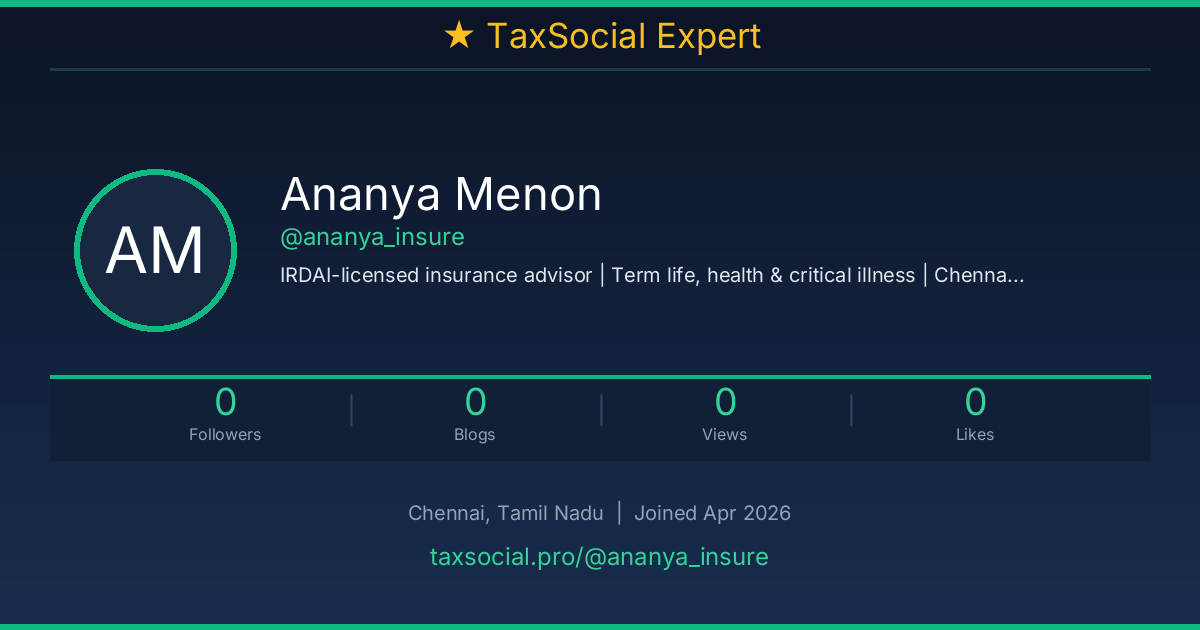This screenshot has width=1200, height=630.
Task: Click the AM avatar circle
Action: click(155, 250)
